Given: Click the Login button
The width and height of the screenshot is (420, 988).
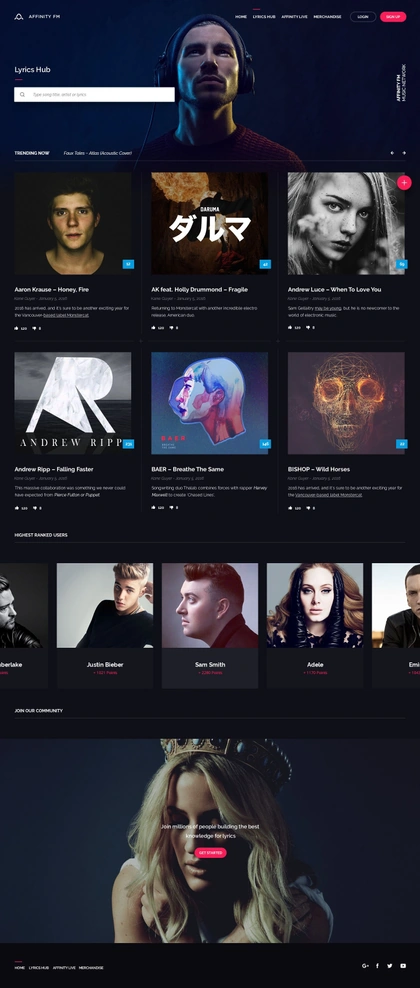Looking at the screenshot, I should pos(363,17).
